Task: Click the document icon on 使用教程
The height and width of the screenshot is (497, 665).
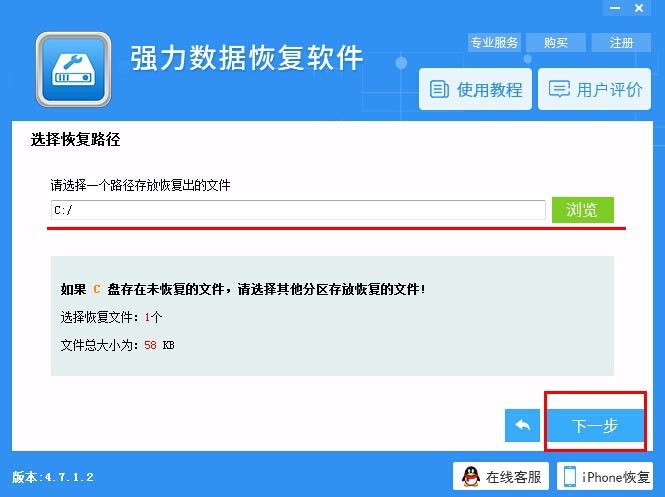Action: pos(439,89)
